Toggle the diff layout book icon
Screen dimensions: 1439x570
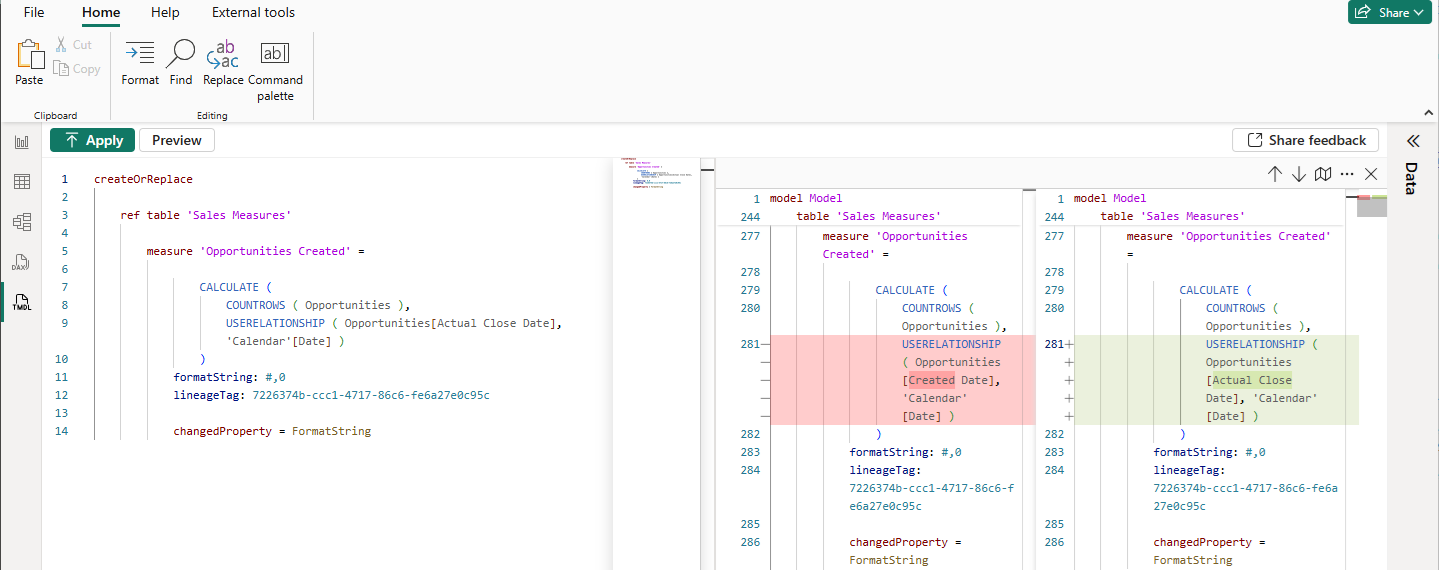[1323, 174]
